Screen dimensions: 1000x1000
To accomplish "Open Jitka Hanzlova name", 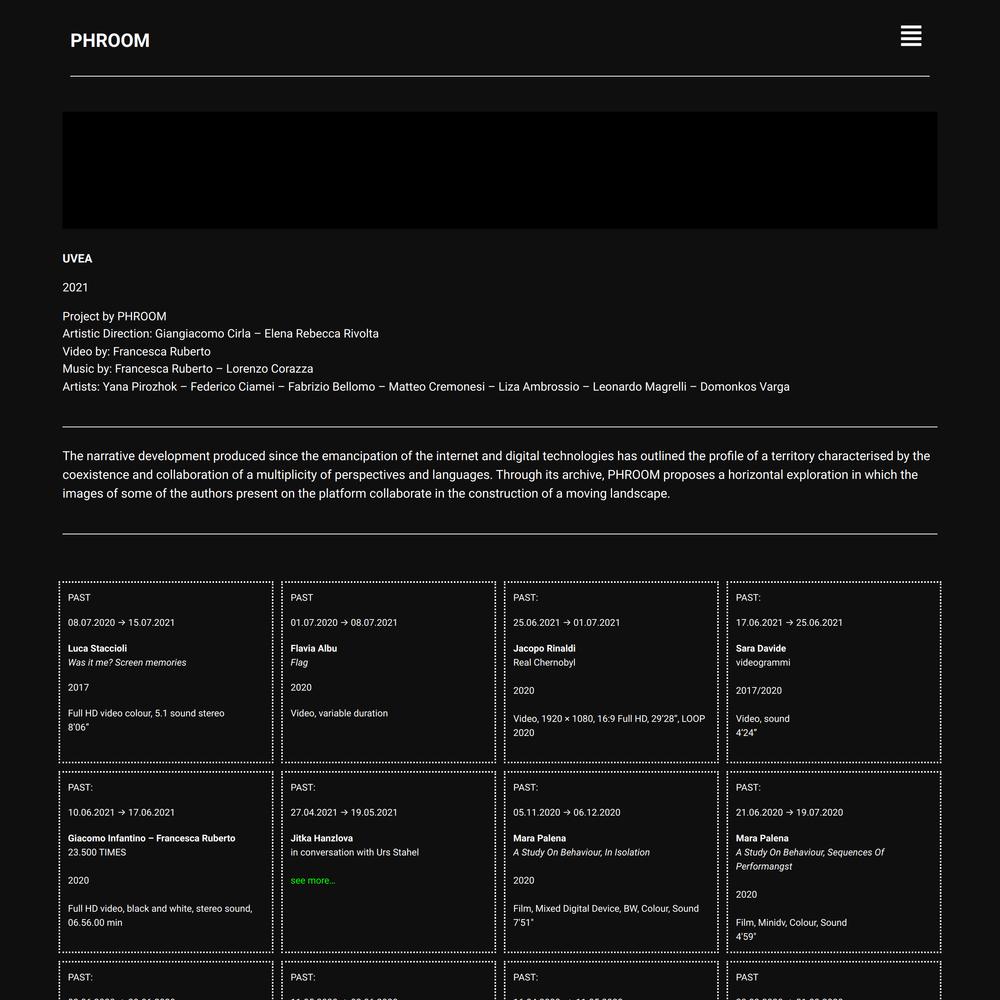I will point(321,838).
